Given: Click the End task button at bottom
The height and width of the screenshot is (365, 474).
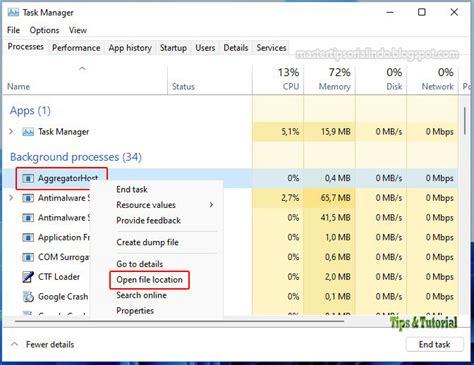Looking at the screenshot, I should tap(434, 344).
